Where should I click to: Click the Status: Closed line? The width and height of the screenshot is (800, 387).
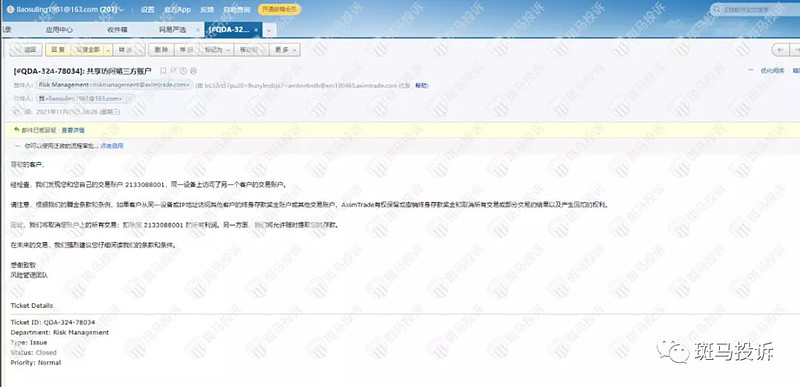tap(34, 353)
